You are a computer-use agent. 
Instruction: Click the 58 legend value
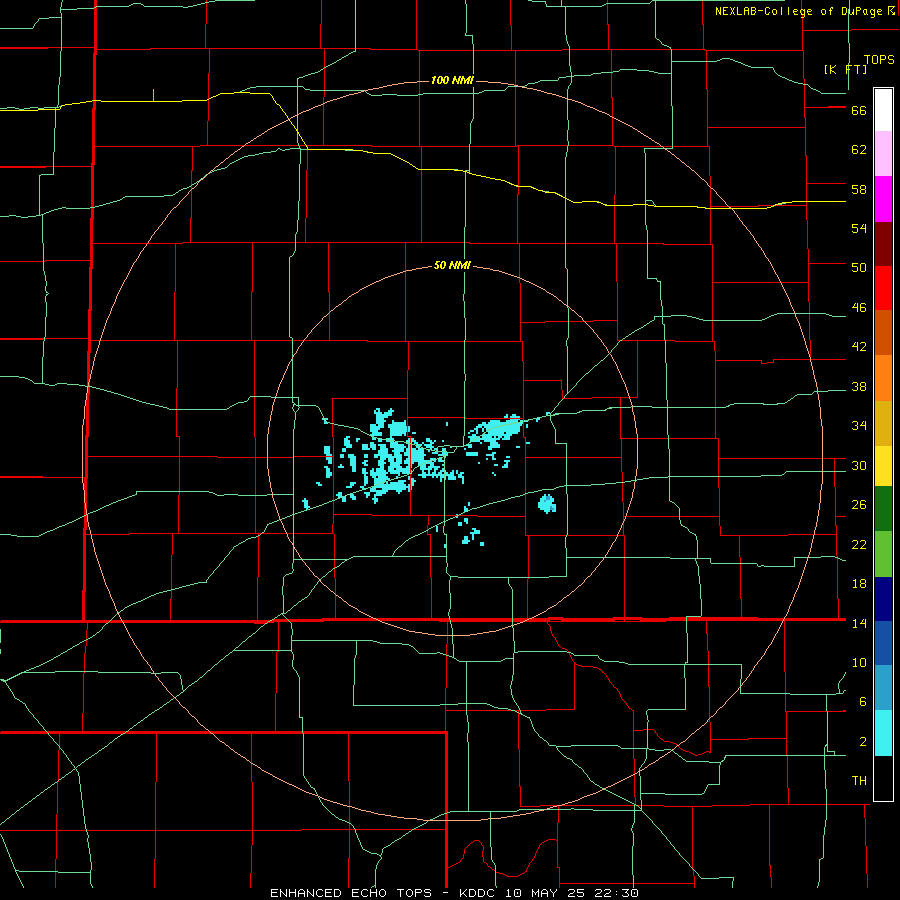coord(859,189)
